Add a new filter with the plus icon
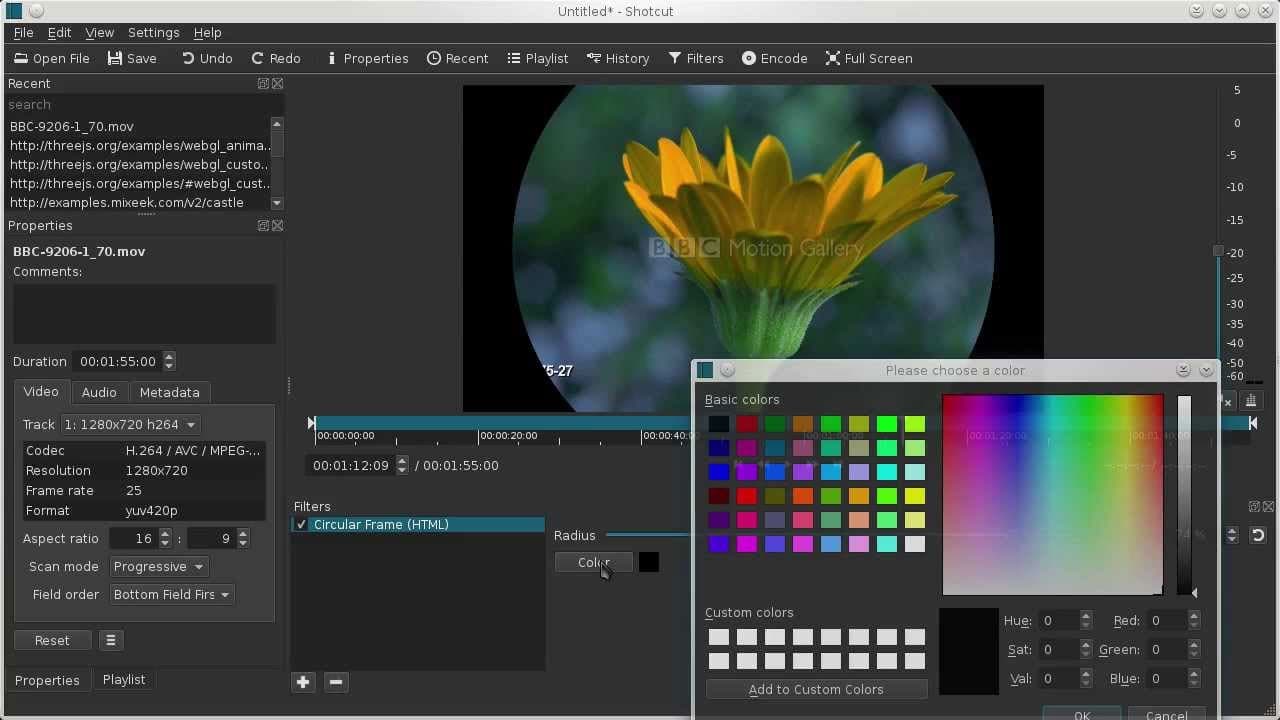Image resolution: width=1280 pixels, height=720 pixels. coord(303,682)
